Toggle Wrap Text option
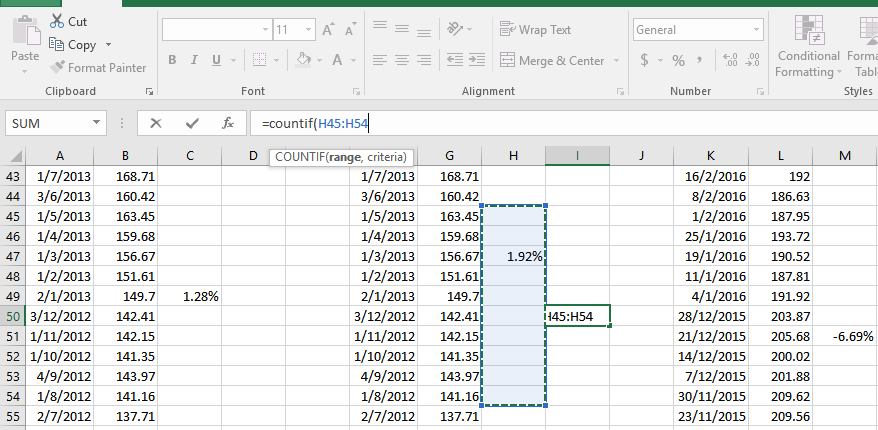Screen dimensions: 878x430 point(535,30)
